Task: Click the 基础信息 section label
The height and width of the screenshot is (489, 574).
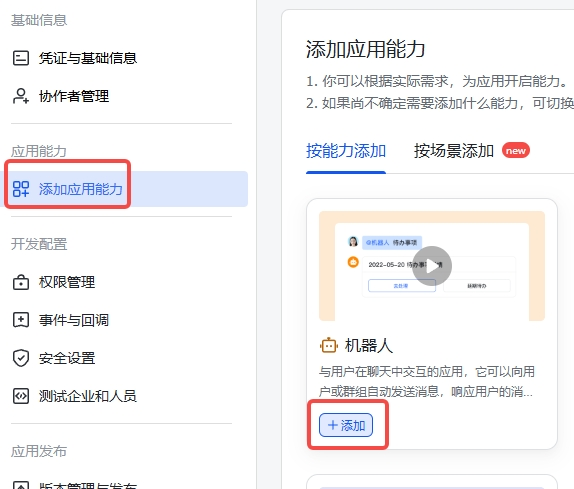Action: pos(39,20)
